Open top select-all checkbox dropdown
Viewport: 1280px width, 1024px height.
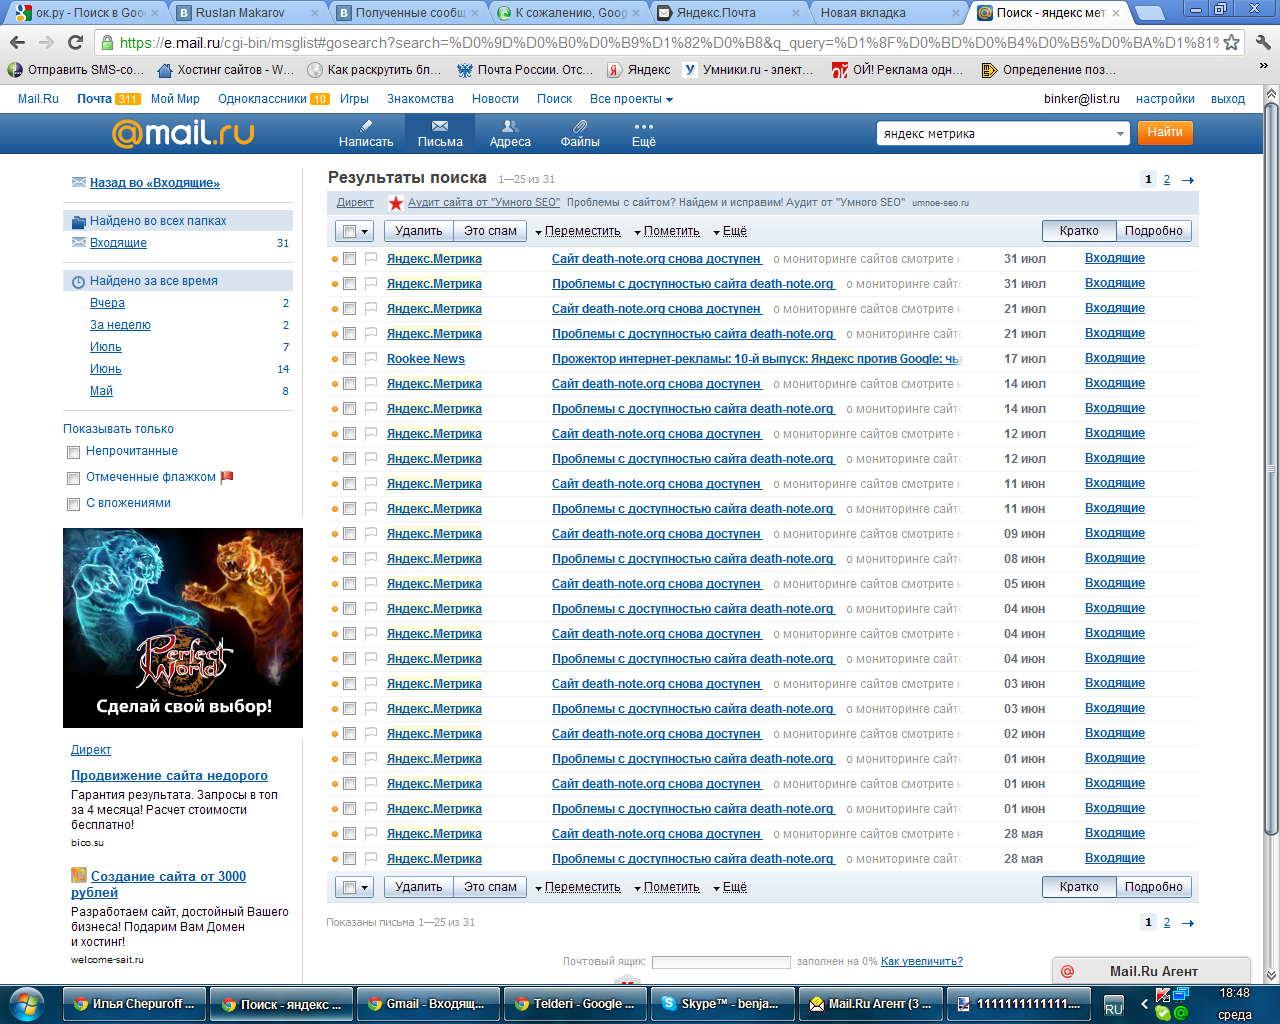[354, 231]
